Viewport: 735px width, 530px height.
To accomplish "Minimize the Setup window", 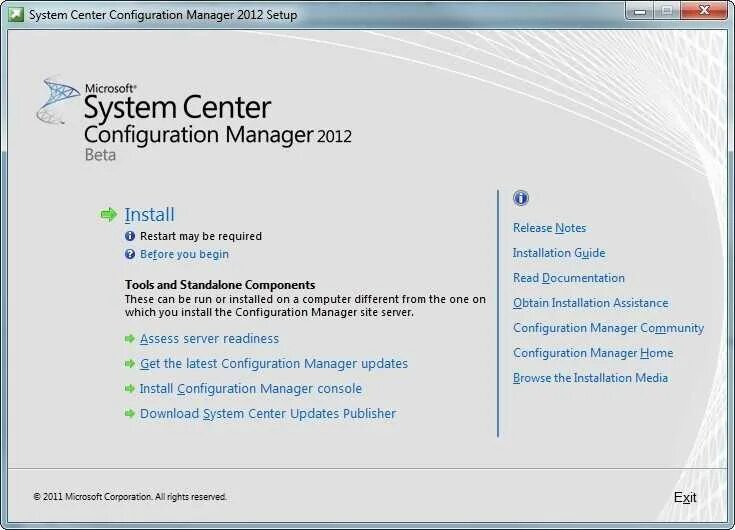I will pos(640,11).
